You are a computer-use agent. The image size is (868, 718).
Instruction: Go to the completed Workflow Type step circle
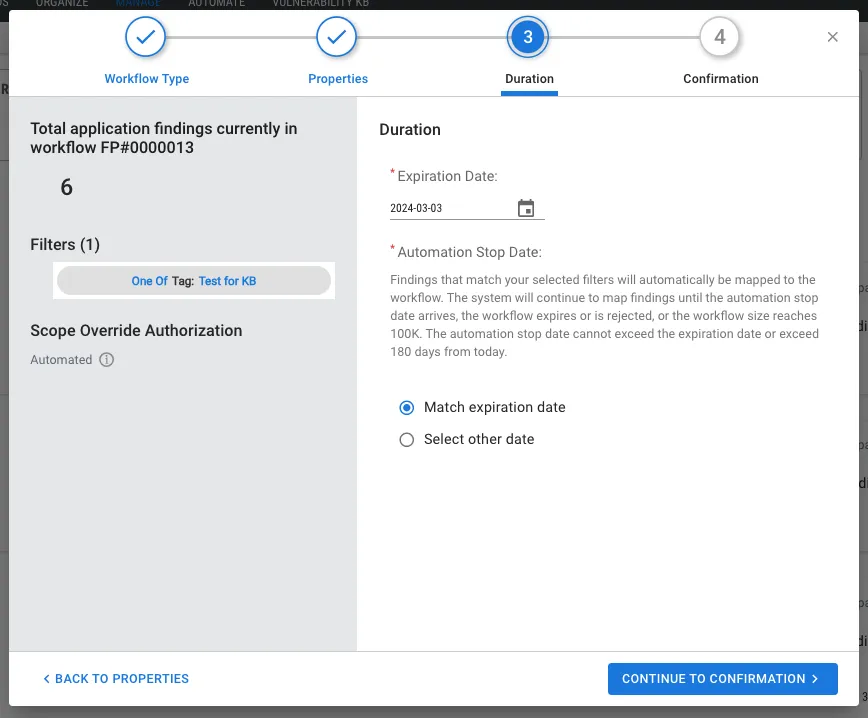coord(146,37)
